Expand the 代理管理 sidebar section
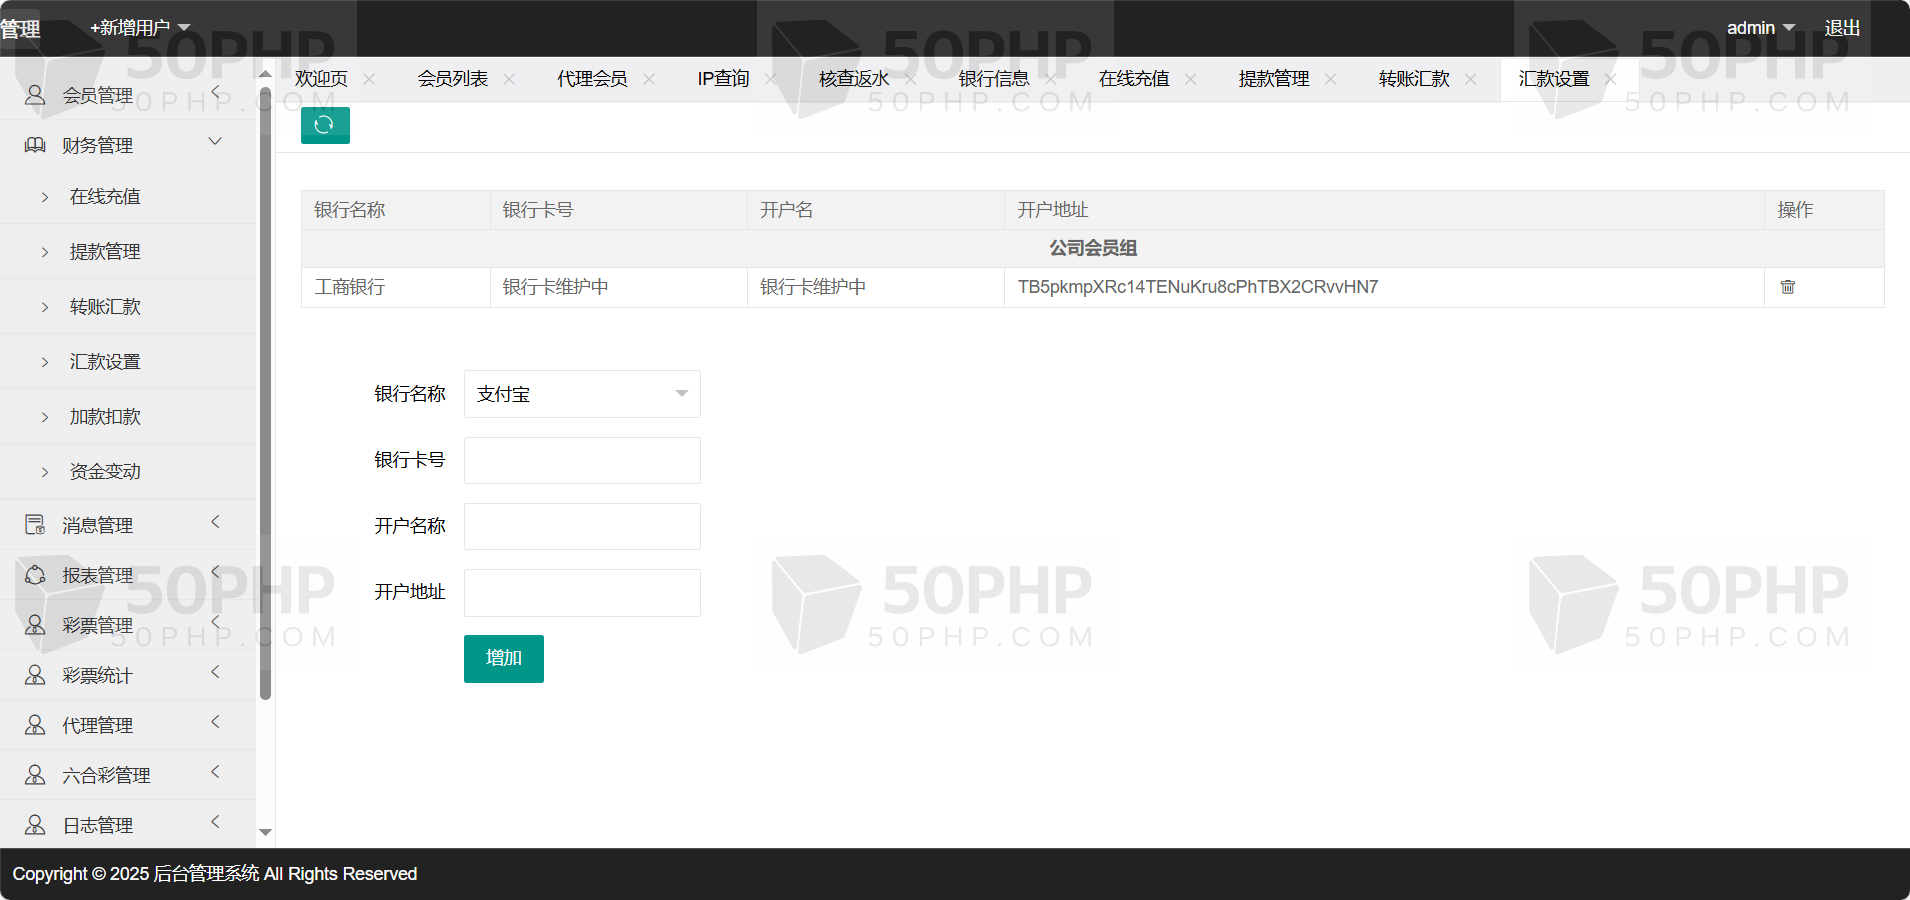The width and height of the screenshot is (1910, 900). 215,722
